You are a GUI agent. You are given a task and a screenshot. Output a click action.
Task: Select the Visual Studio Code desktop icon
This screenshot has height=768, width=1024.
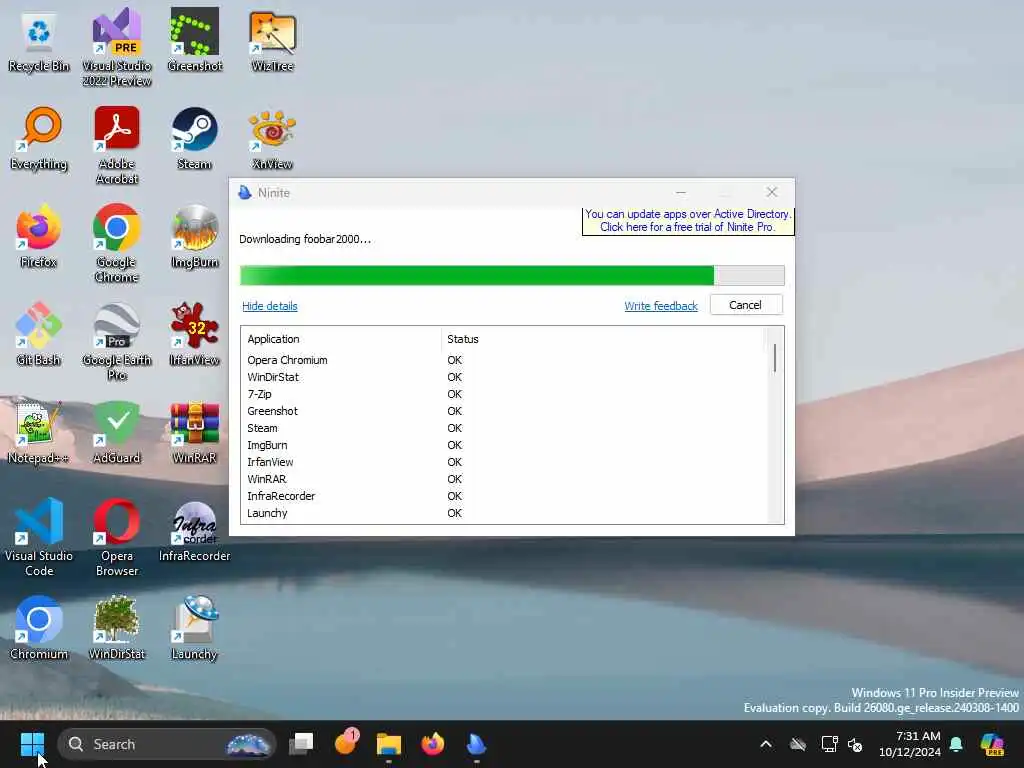[39, 537]
